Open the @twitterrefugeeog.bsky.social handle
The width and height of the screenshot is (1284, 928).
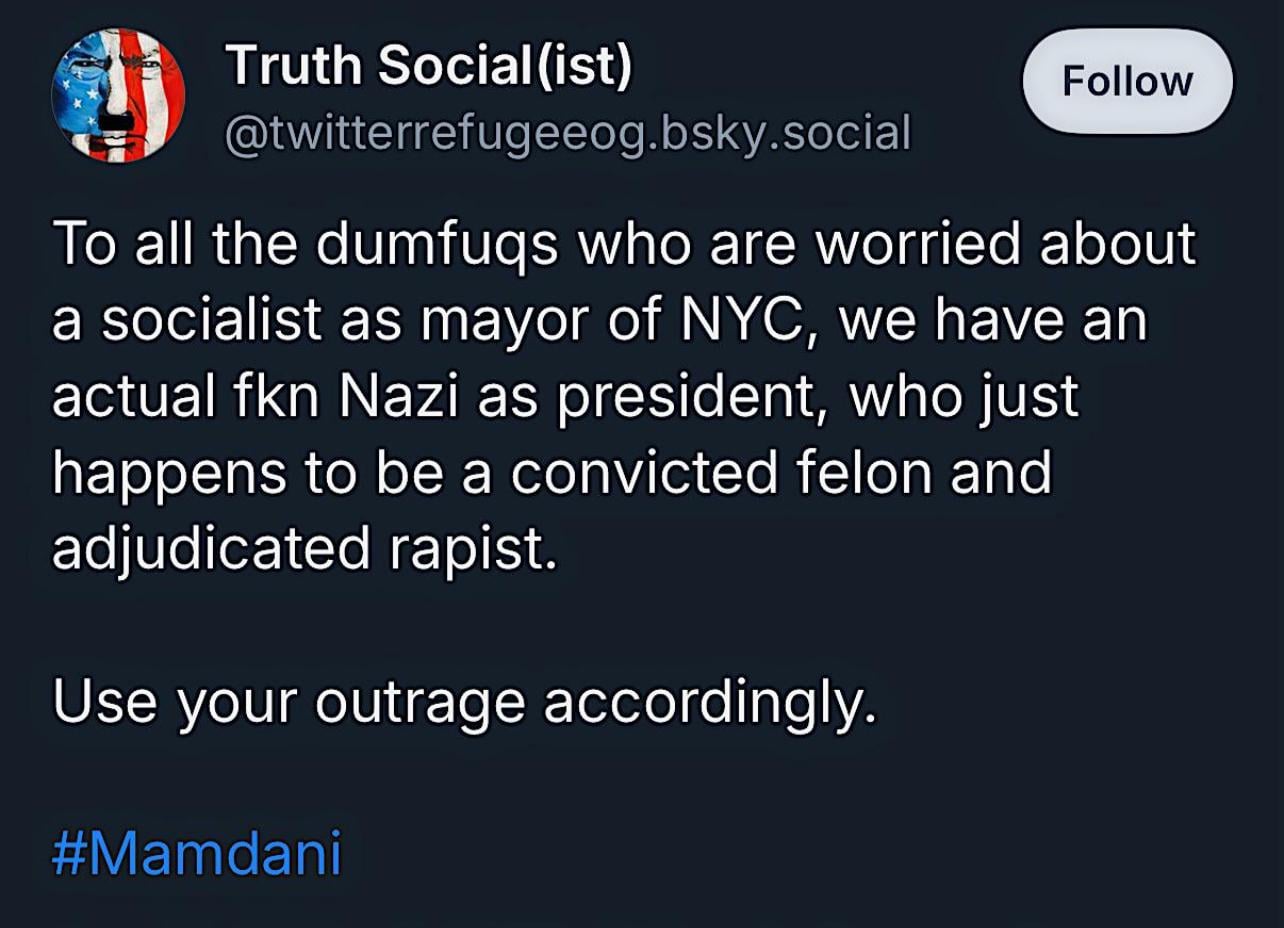coord(568,133)
